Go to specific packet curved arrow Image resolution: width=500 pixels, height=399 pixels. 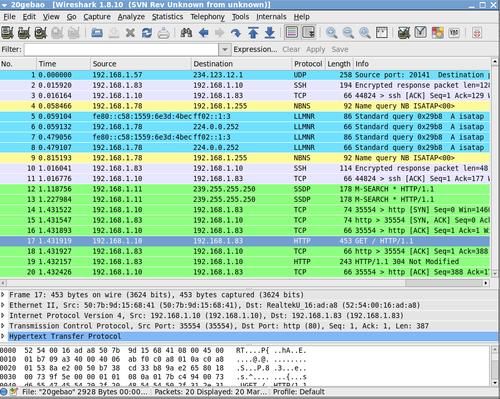click(236, 33)
